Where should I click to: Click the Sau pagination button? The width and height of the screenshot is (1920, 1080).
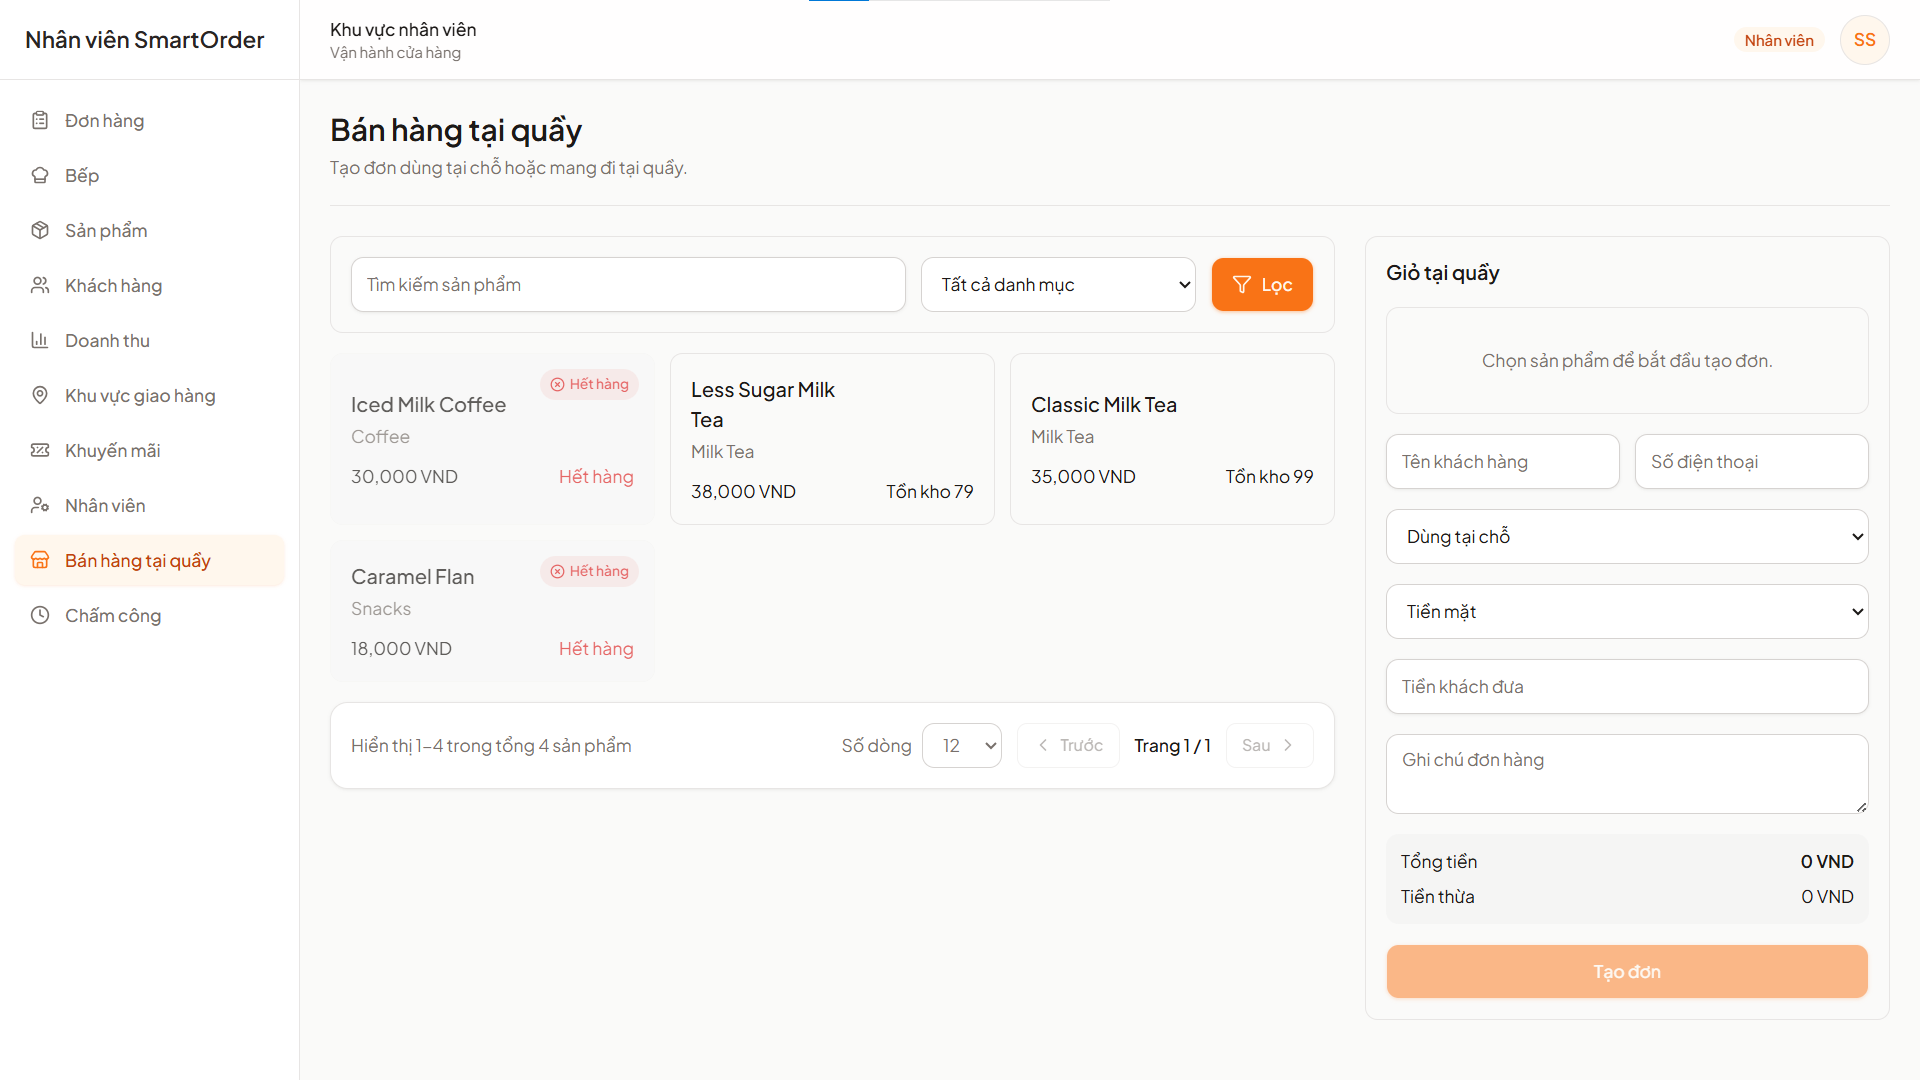[x=1269, y=746]
